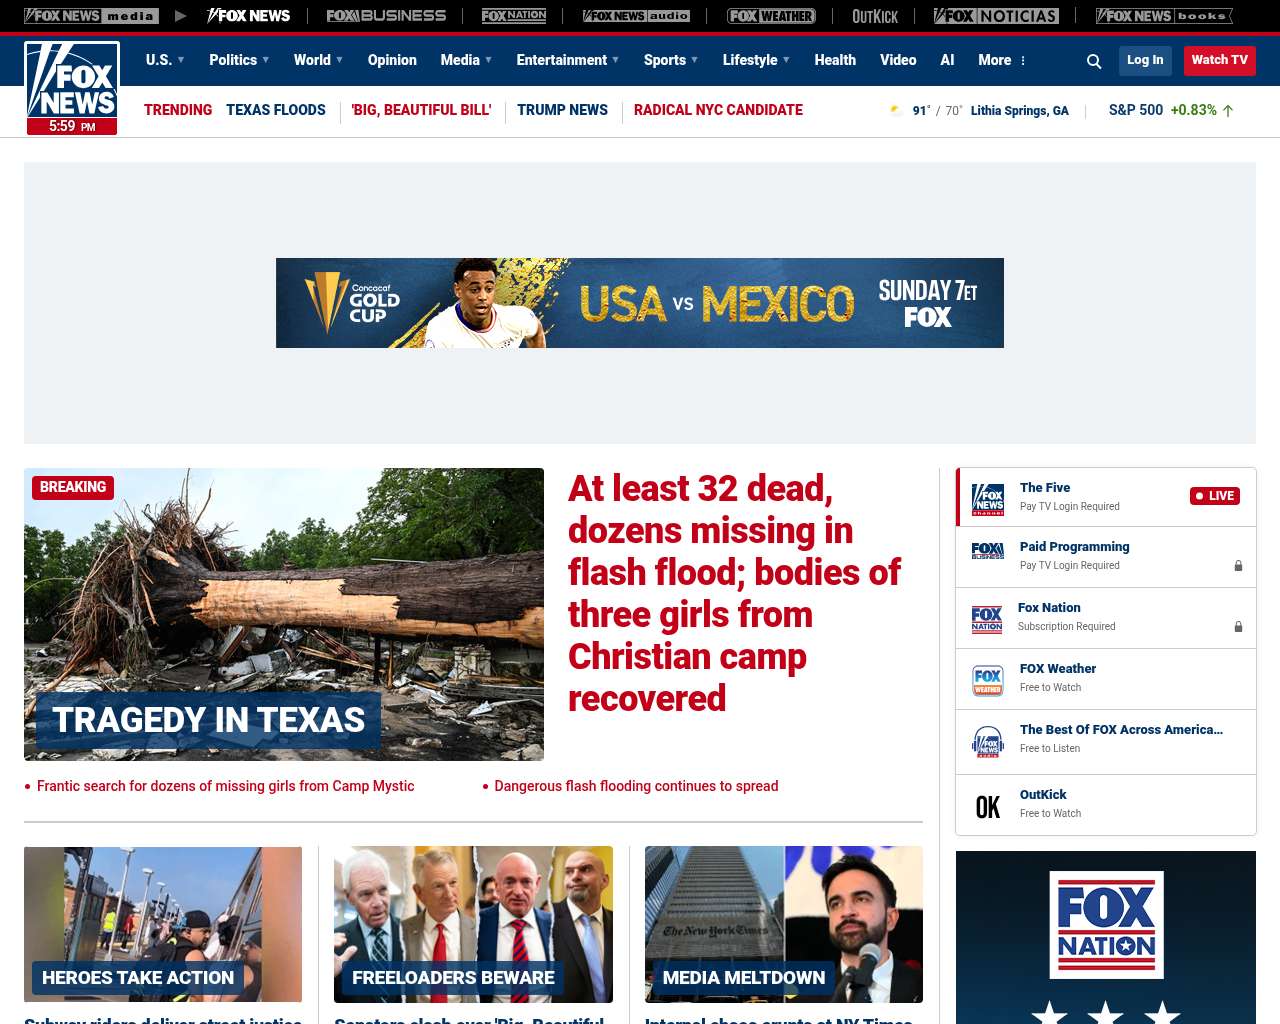This screenshot has width=1280, height=1024.
Task: Open OutKick free to watch row
Action: pos(1106,805)
